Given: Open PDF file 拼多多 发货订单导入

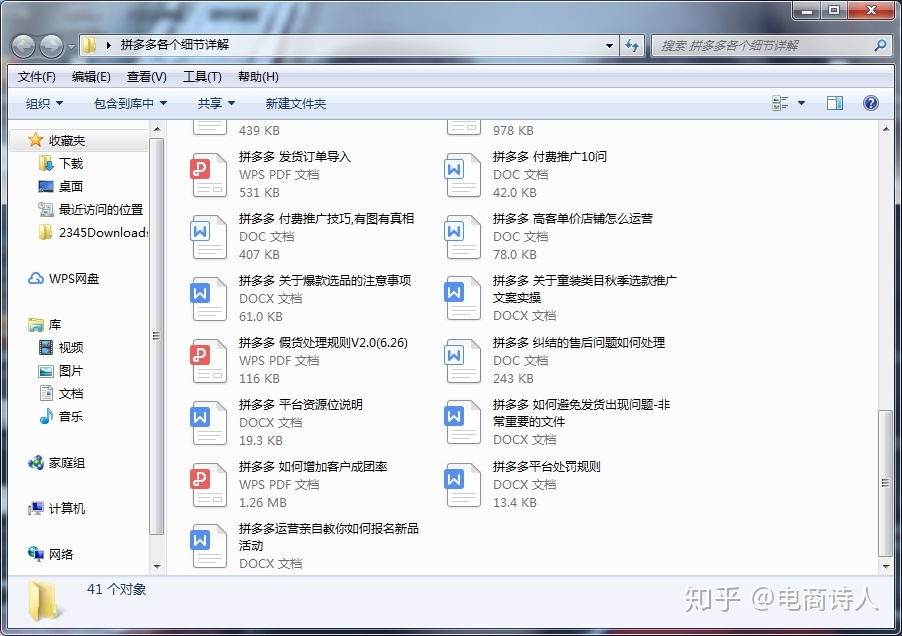Looking at the screenshot, I should click(x=294, y=157).
